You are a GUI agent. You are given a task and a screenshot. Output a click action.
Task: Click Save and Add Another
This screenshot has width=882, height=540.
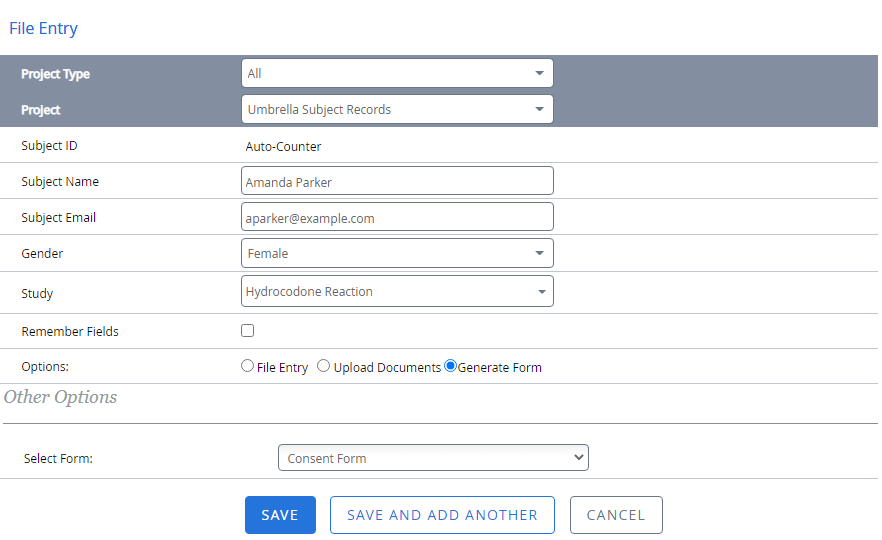click(442, 515)
